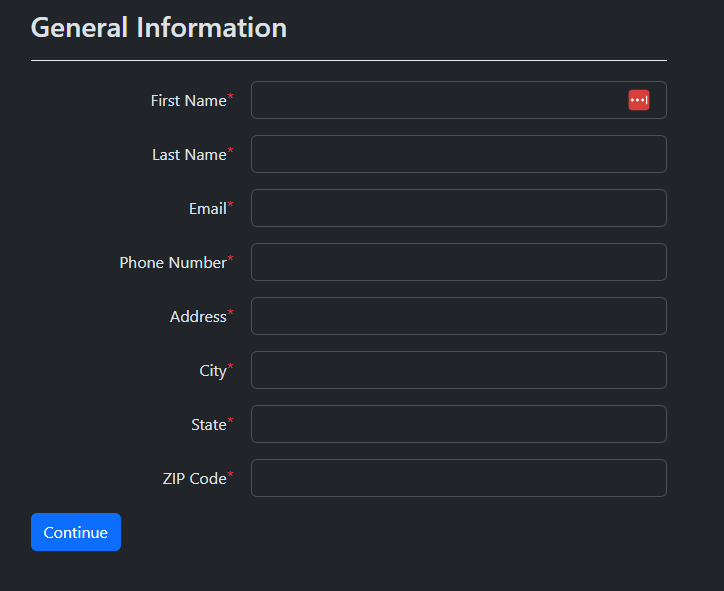Focus the First Name input field
724x591 pixels.
tap(459, 100)
